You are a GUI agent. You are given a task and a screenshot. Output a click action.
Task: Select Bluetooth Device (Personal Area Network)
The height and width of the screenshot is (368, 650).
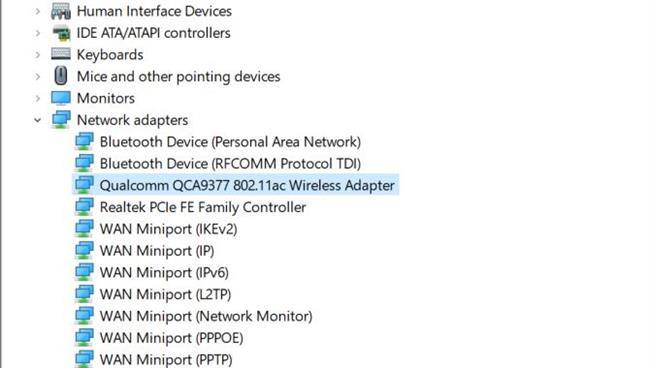pyautogui.click(x=230, y=142)
